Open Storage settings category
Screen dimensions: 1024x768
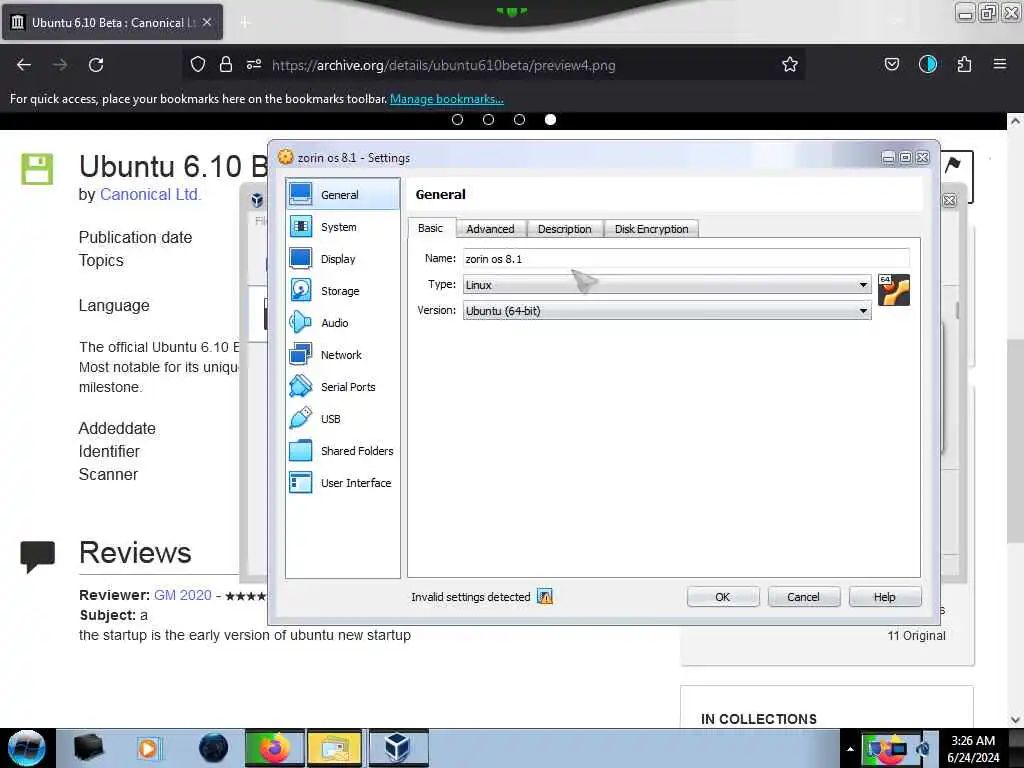(342, 291)
